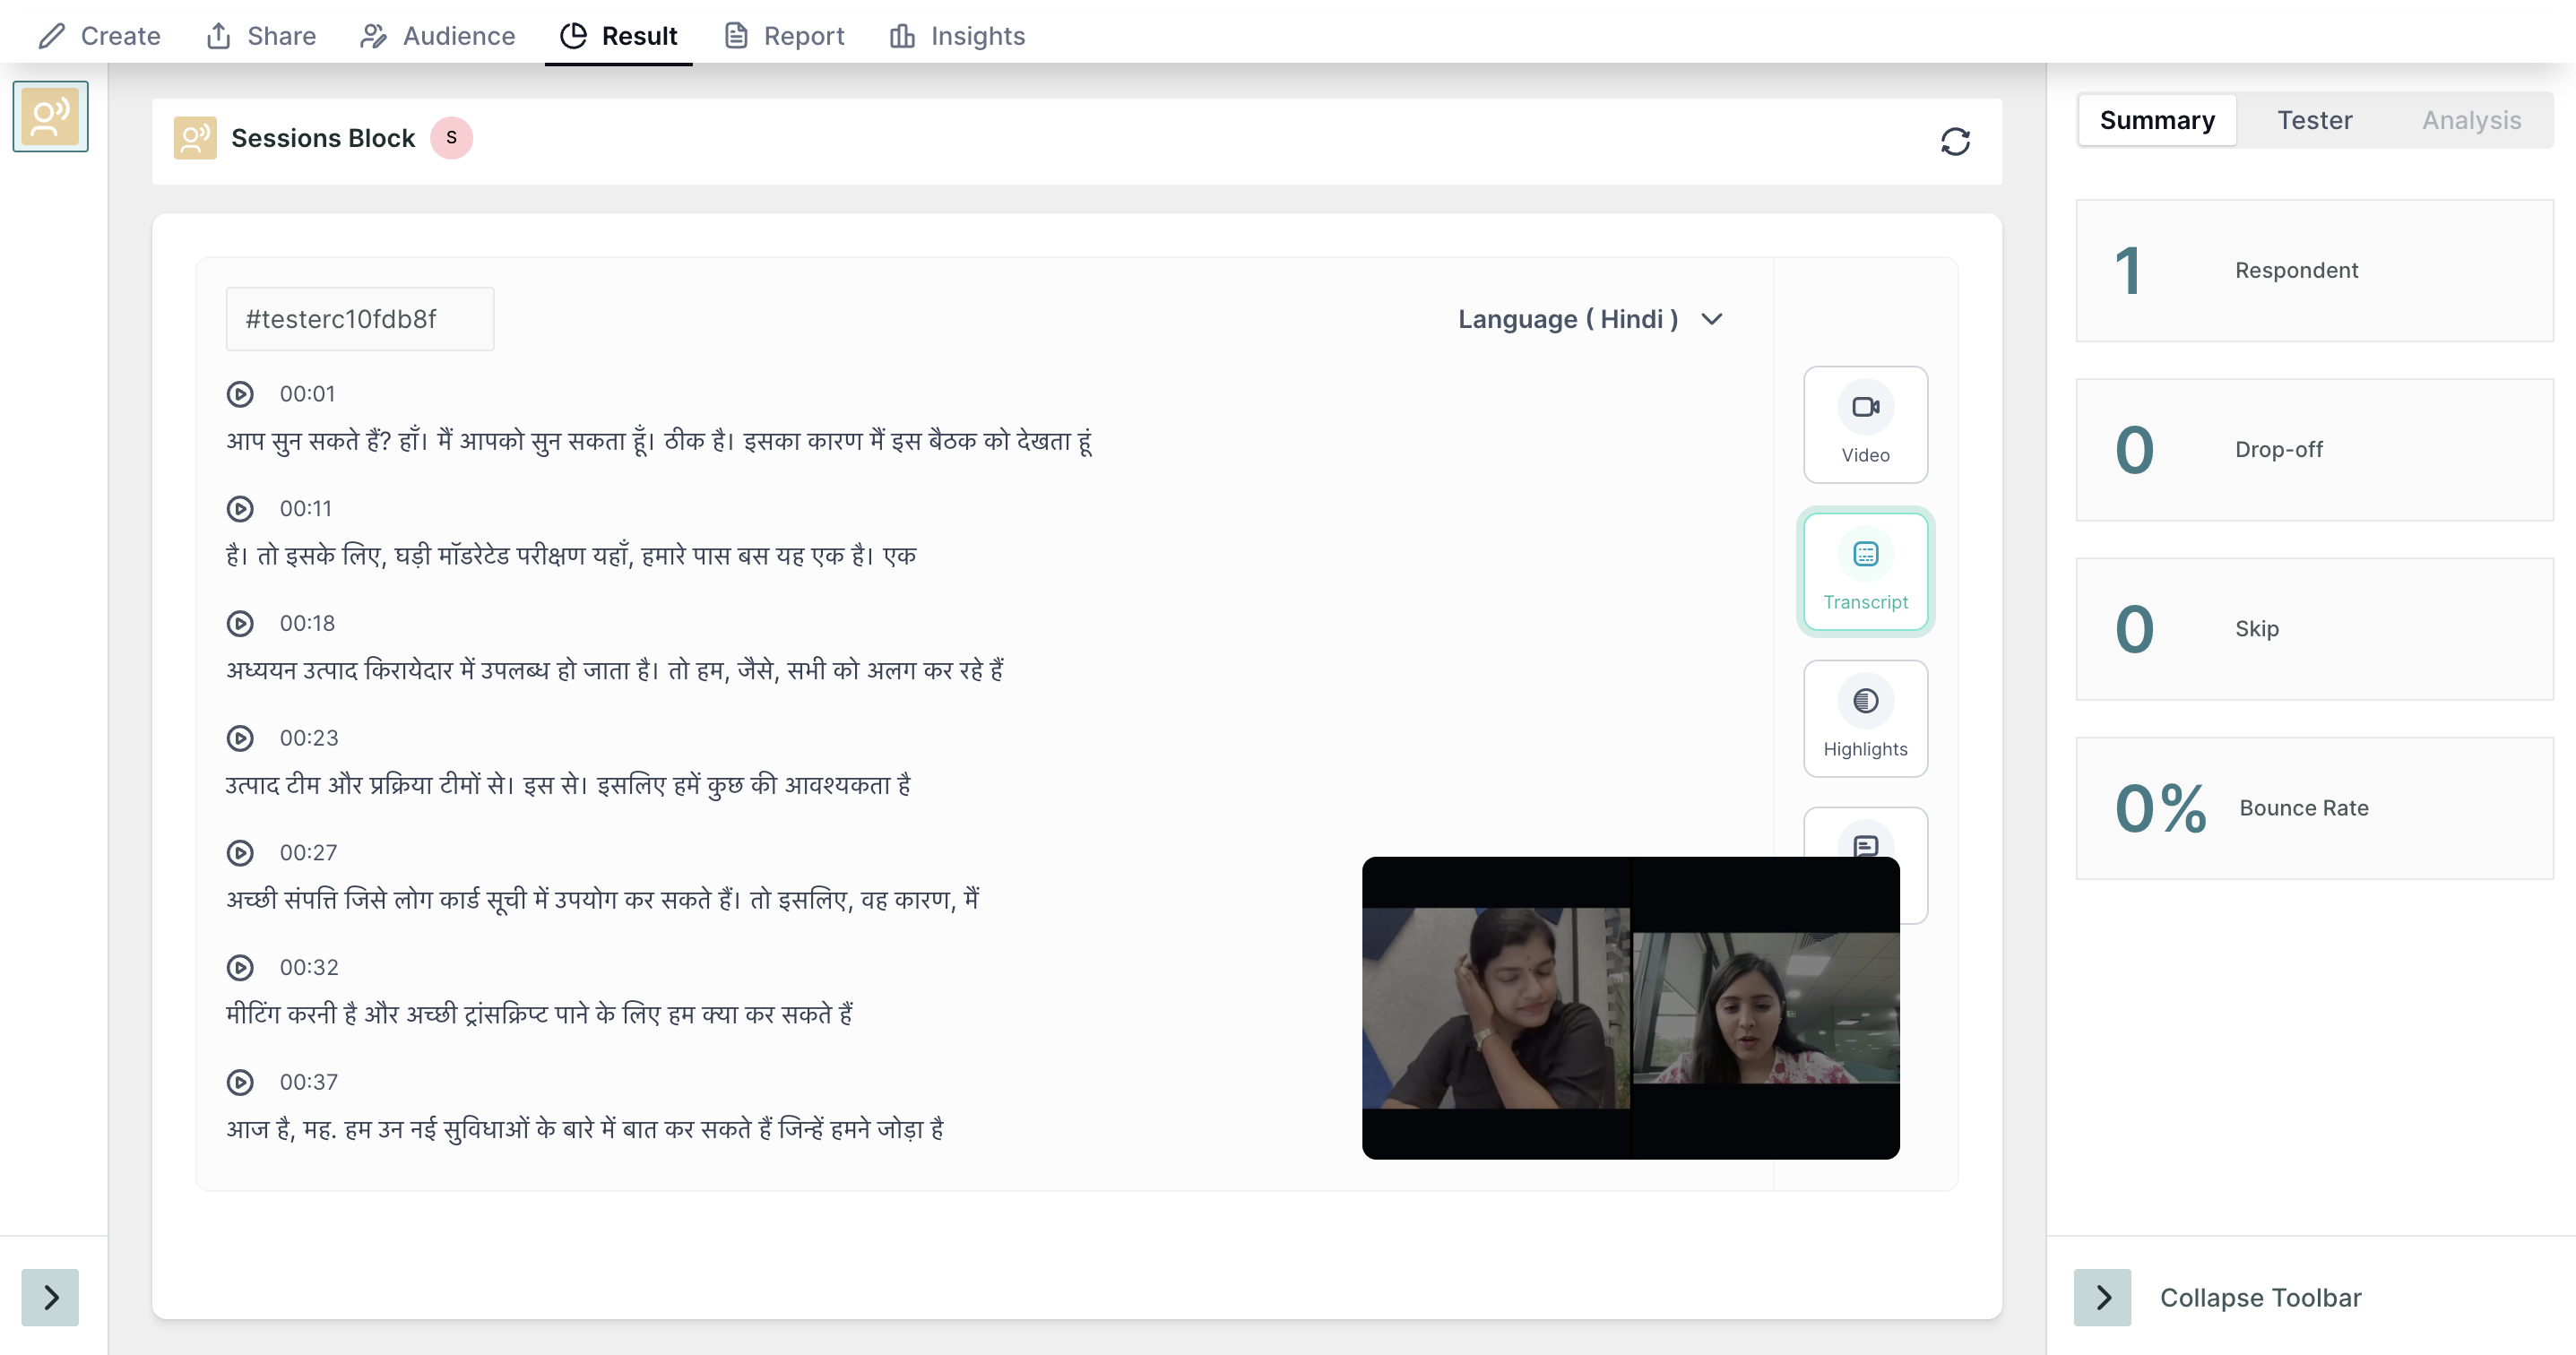Play transcript segment at 00:23
Viewport: 2576px width, 1355px height.
pyautogui.click(x=240, y=738)
